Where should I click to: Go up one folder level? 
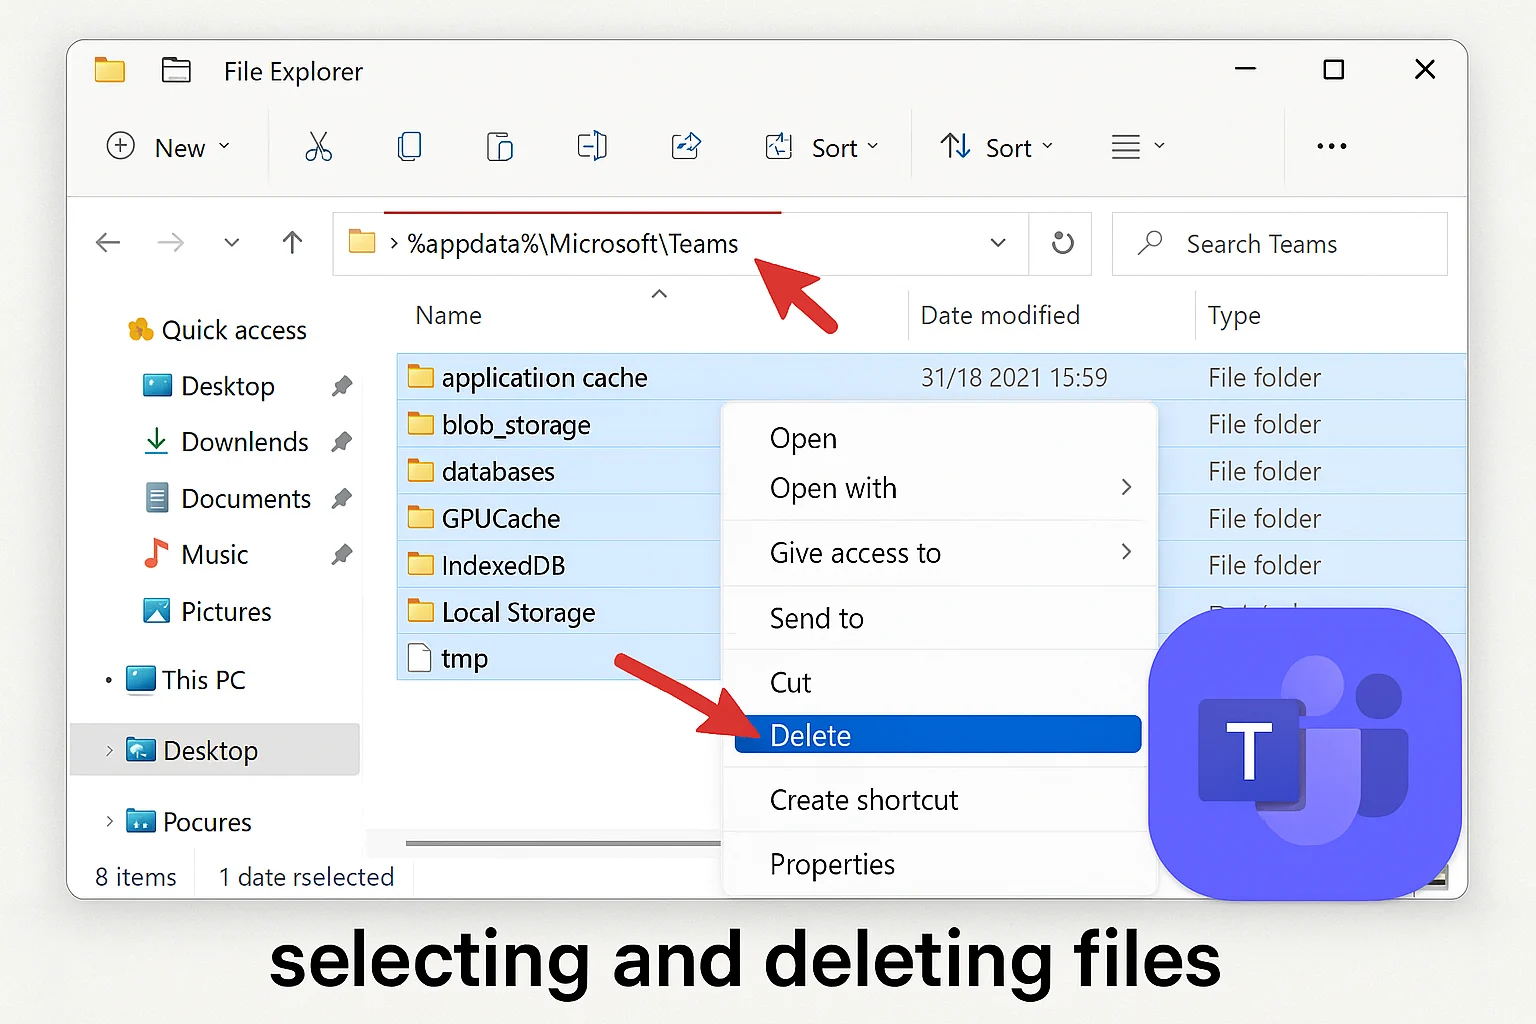click(292, 243)
